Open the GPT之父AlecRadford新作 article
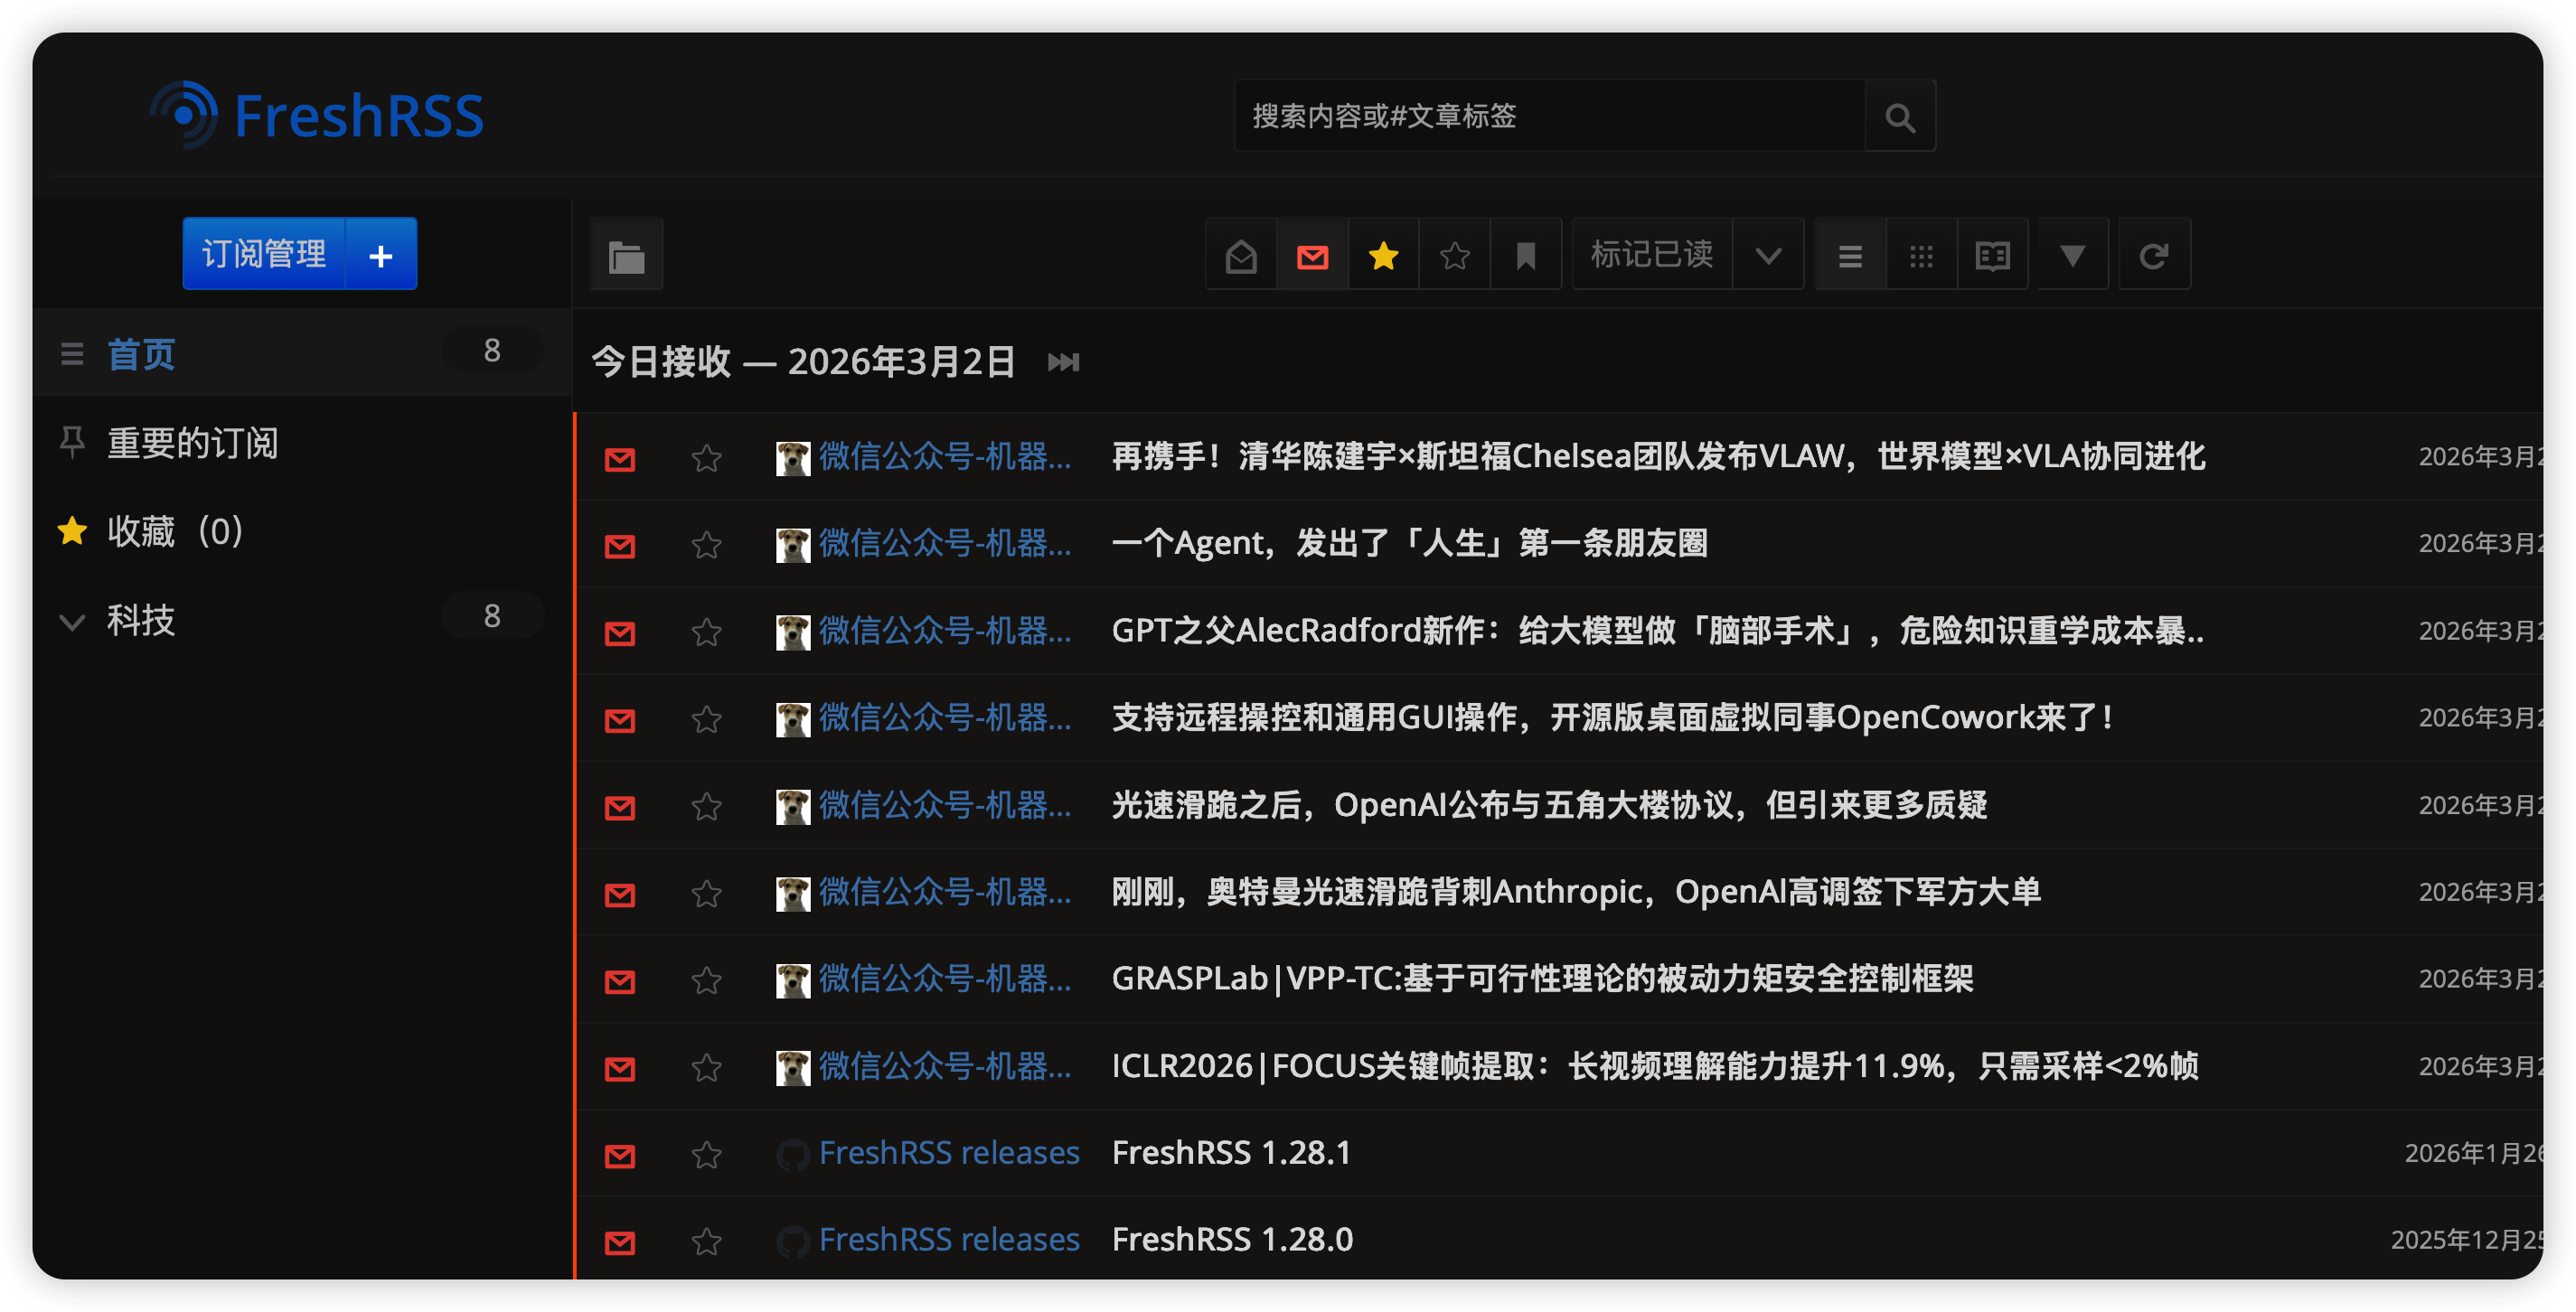This screenshot has width=2576, height=1312. point(1657,630)
